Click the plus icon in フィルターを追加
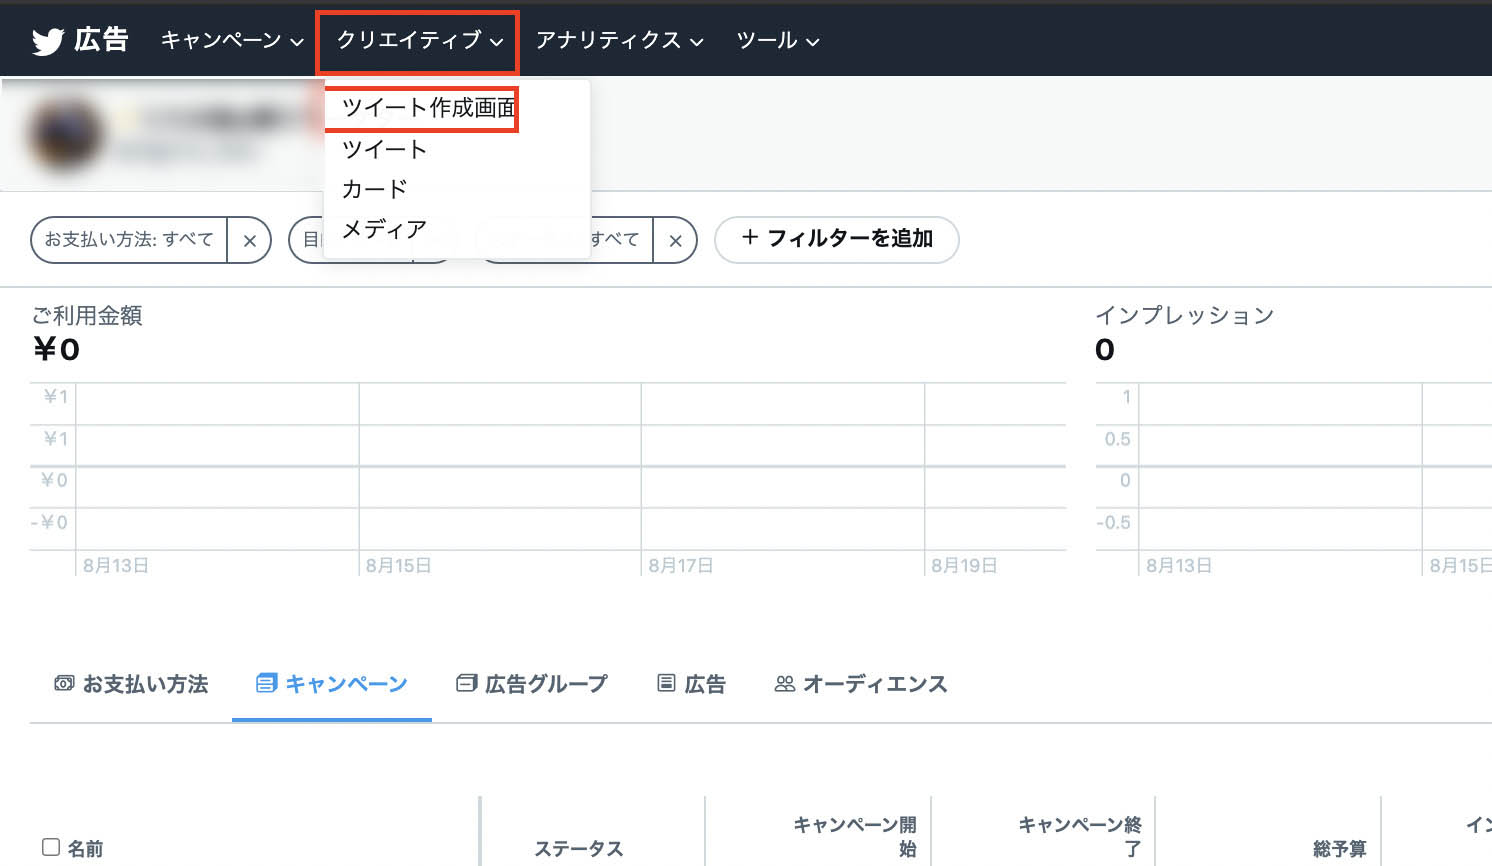Image resolution: width=1492 pixels, height=866 pixels. point(749,239)
